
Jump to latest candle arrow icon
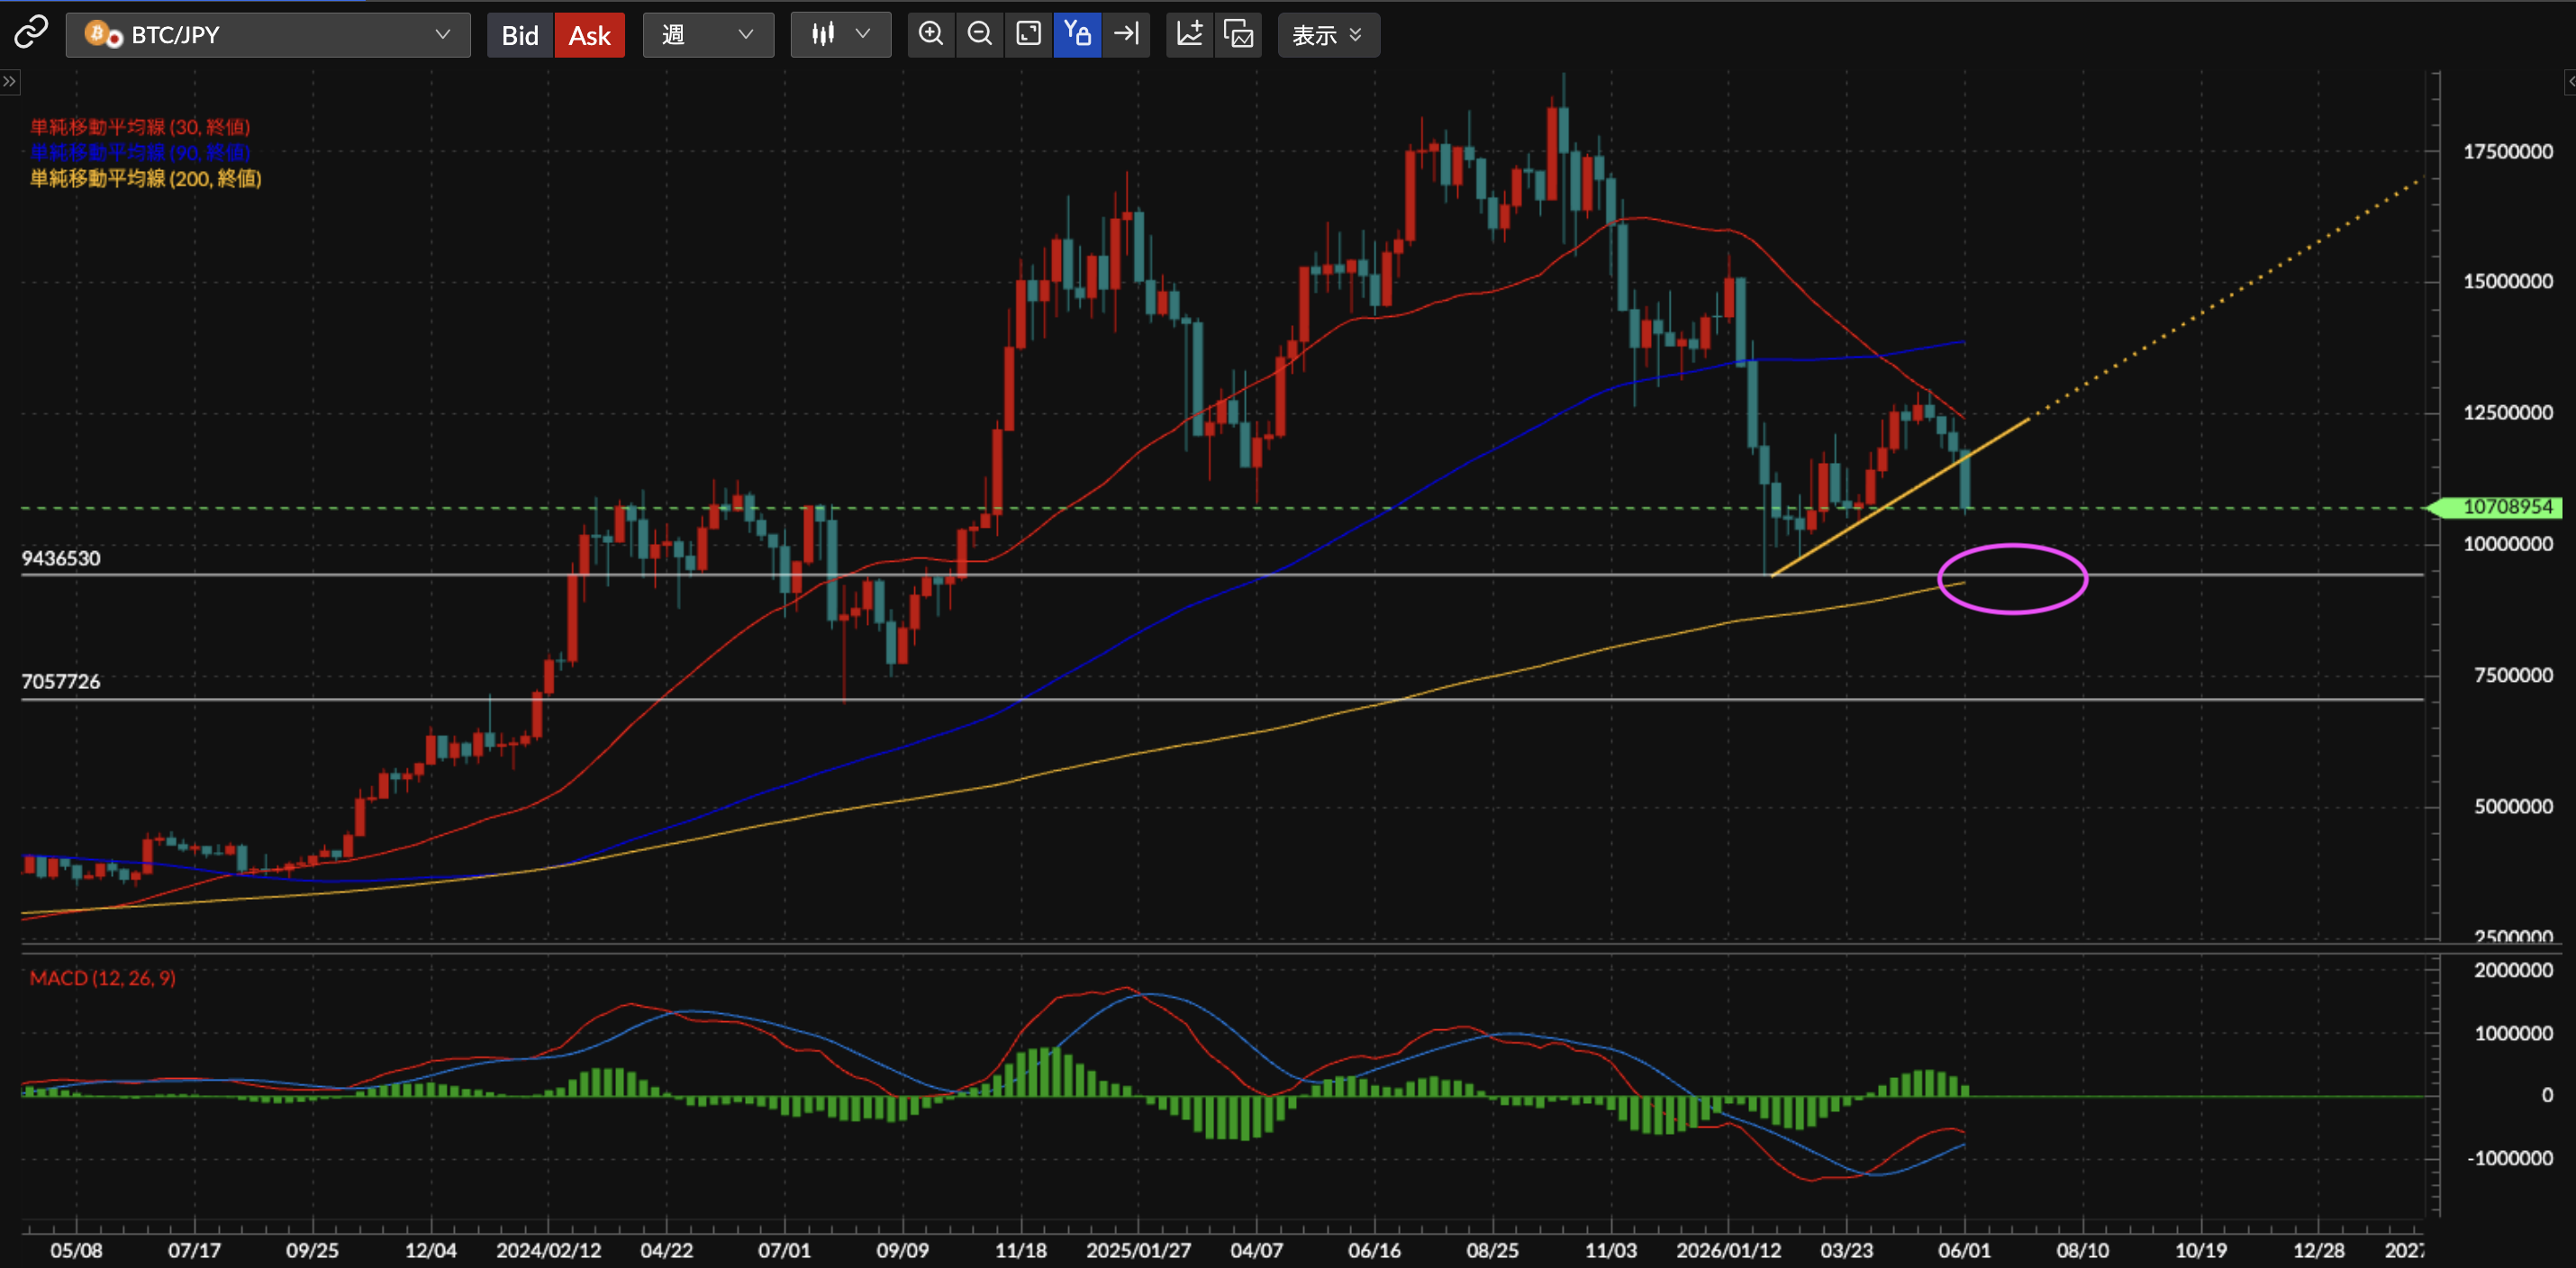(x=1126, y=34)
